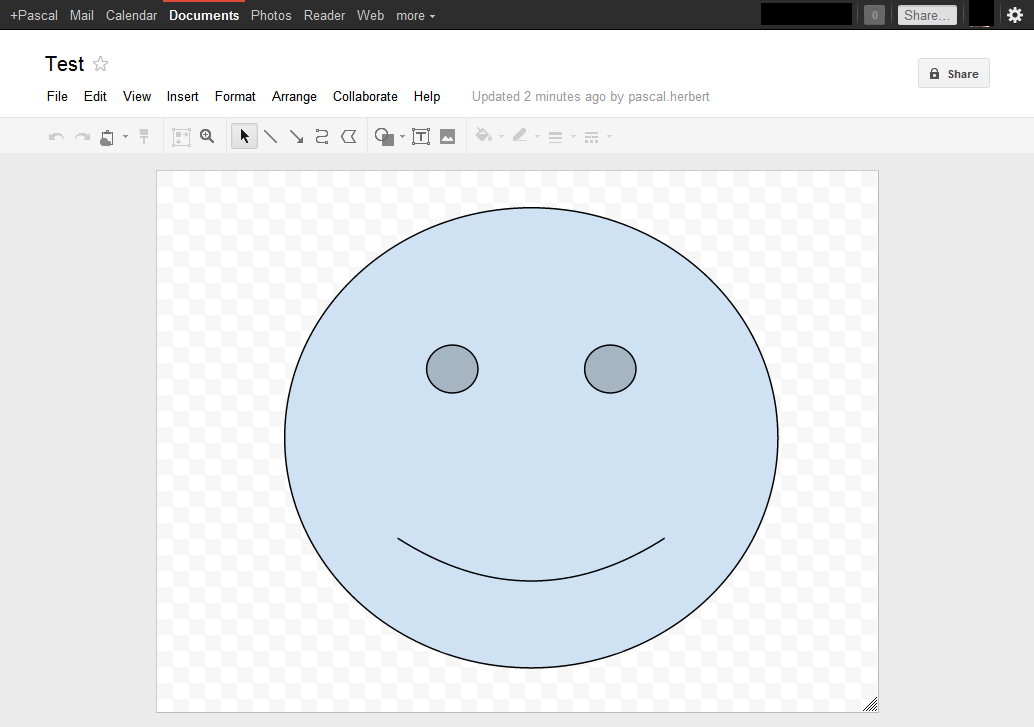Select the left eye circle
Screen dimensions: 1034x727
[x=452, y=369]
